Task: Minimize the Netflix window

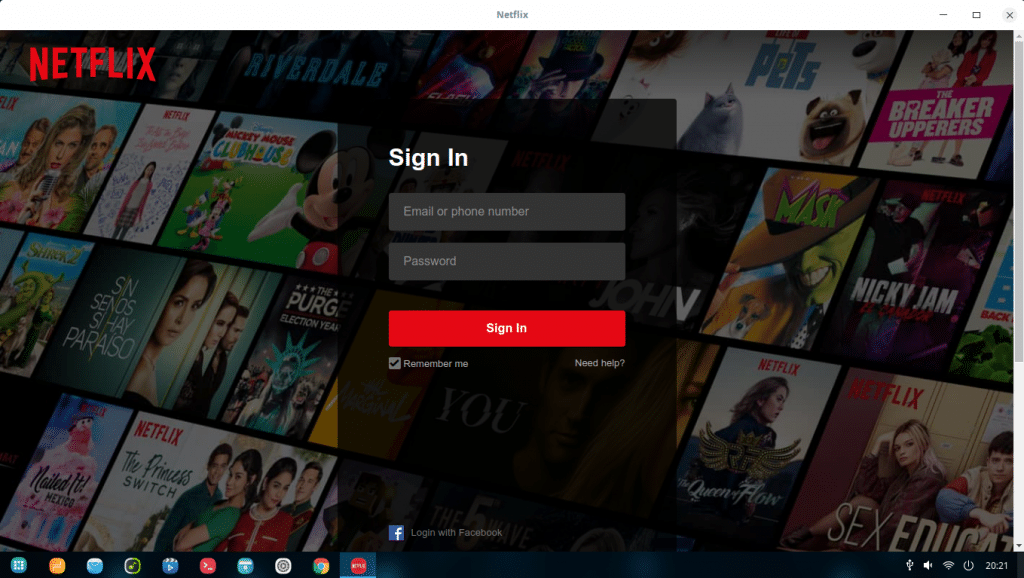Action: click(x=943, y=14)
